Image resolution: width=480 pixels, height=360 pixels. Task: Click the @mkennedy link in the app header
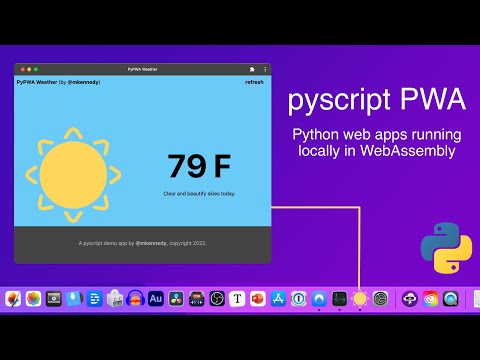(x=83, y=82)
